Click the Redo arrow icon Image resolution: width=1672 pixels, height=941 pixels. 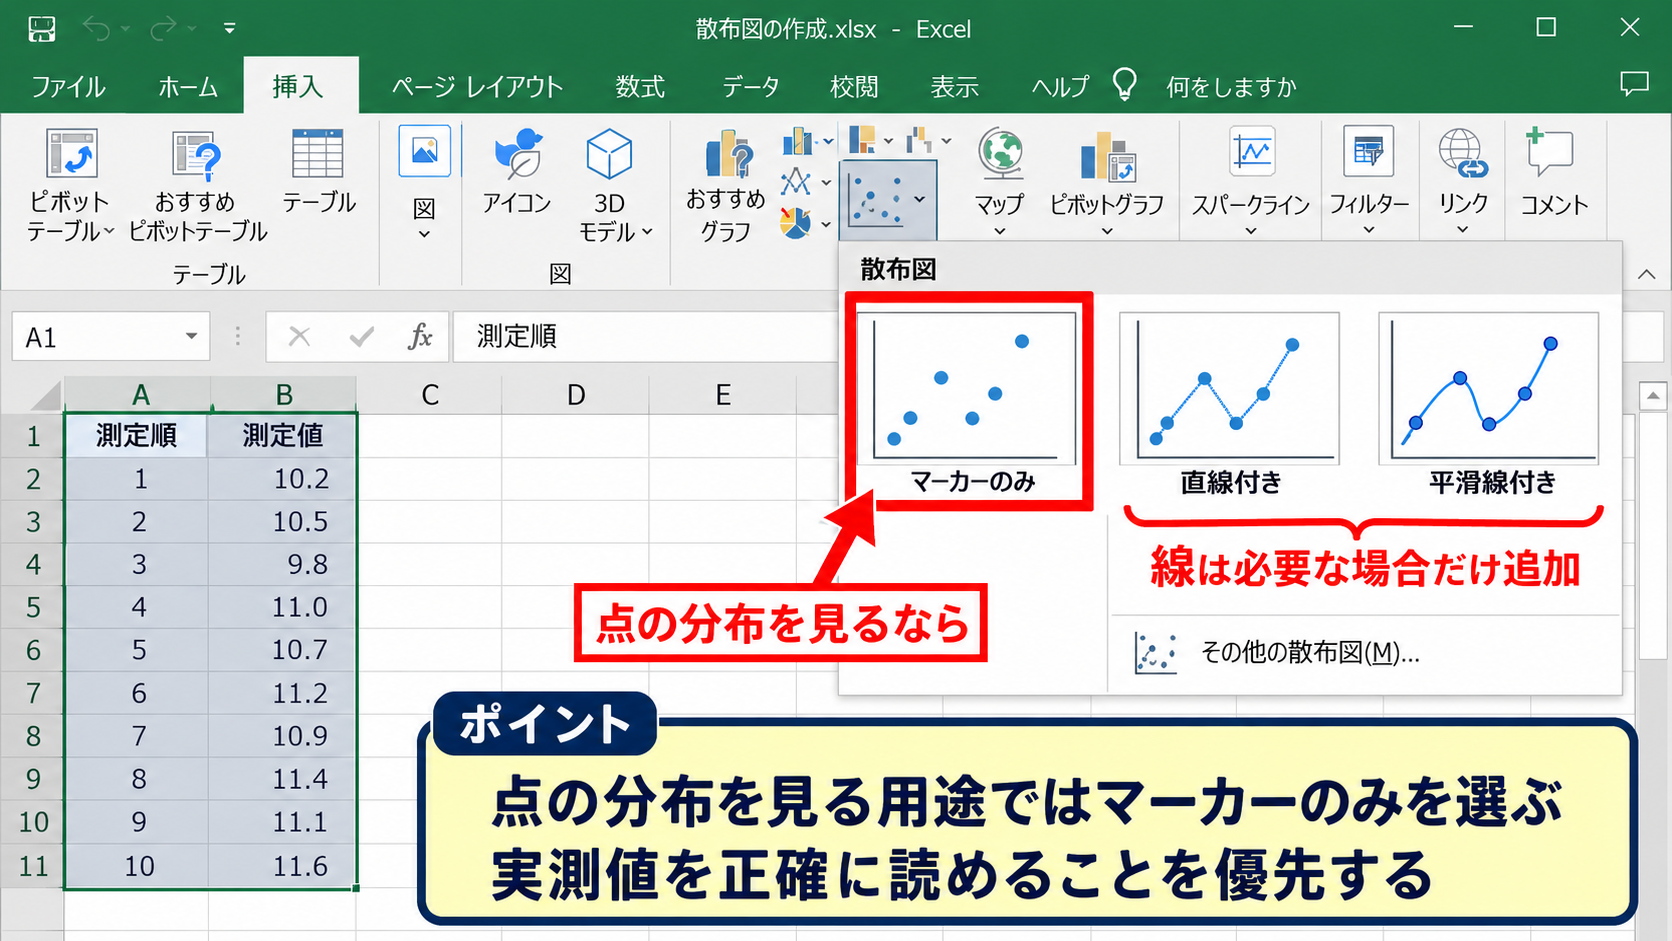click(163, 29)
